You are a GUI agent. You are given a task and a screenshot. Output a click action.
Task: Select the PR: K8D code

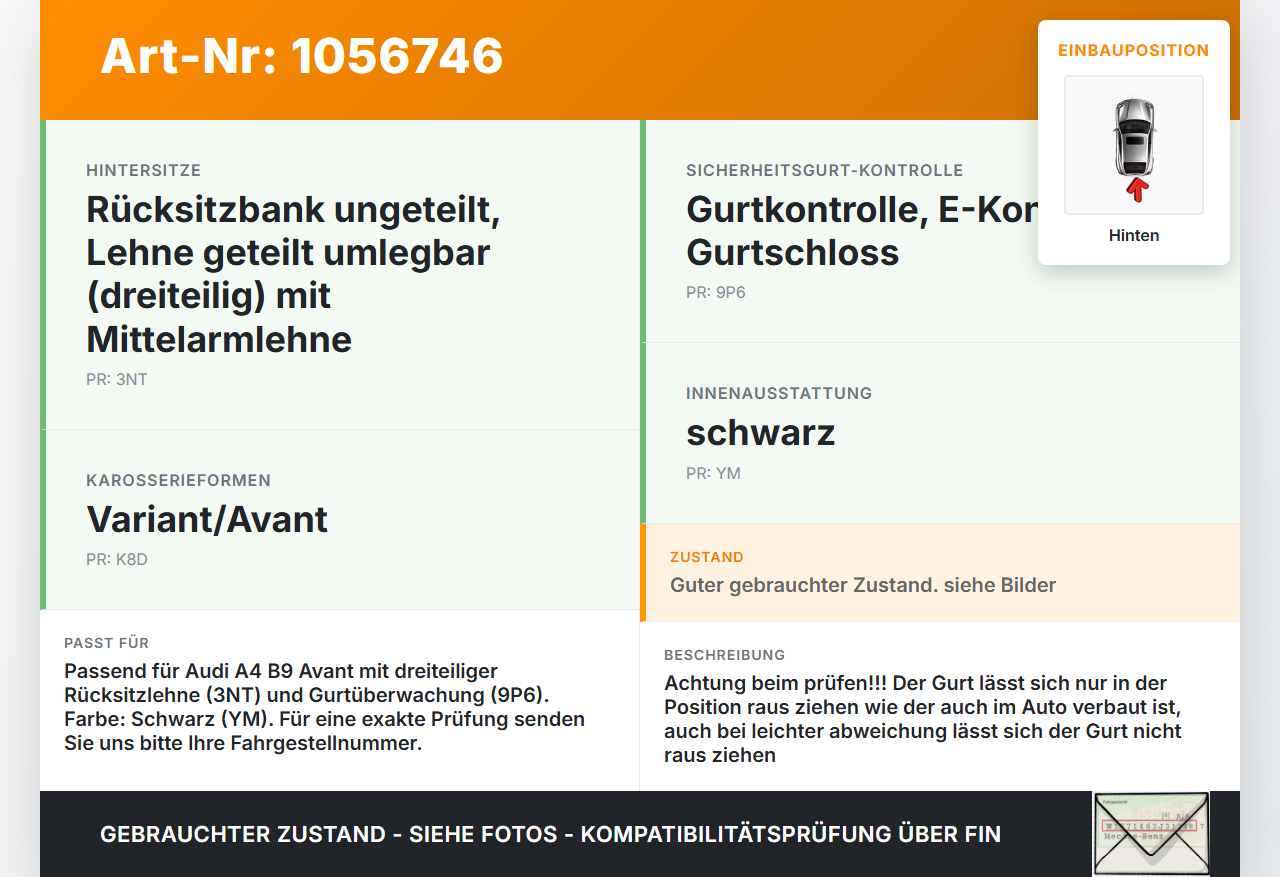pos(117,559)
